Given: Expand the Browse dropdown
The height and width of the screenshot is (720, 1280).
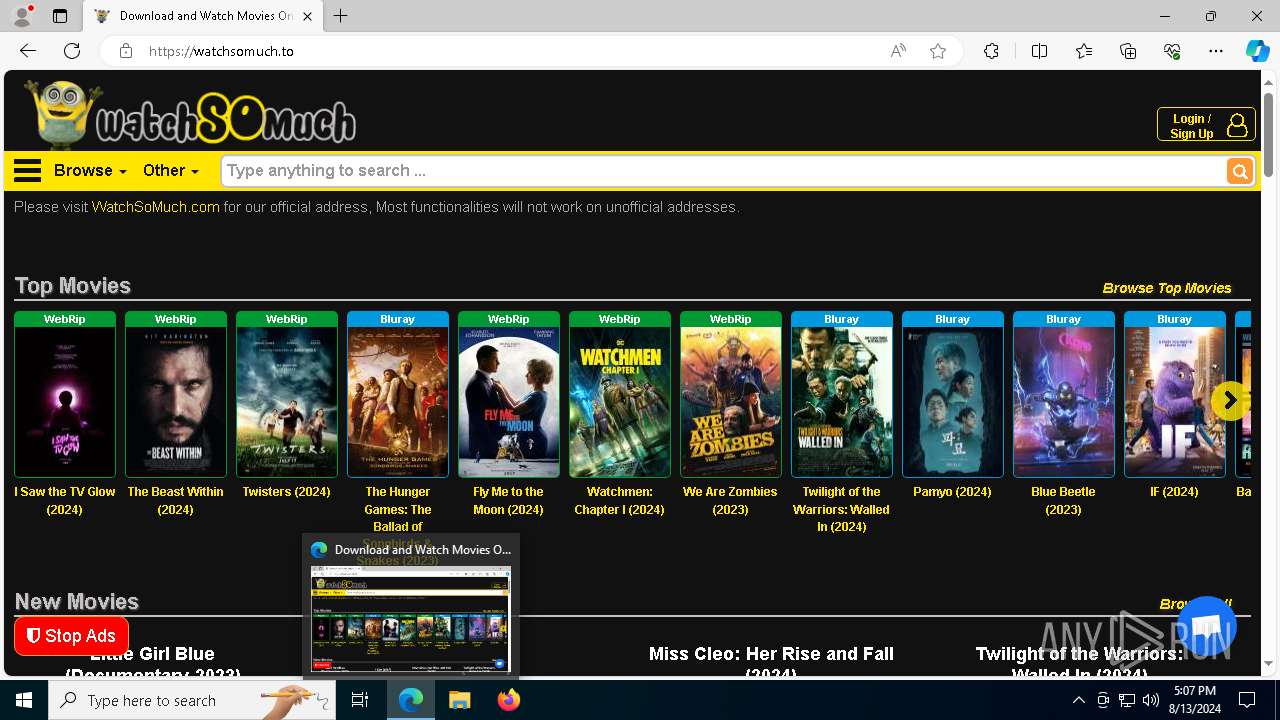Looking at the screenshot, I should click(x=90, y=170).
